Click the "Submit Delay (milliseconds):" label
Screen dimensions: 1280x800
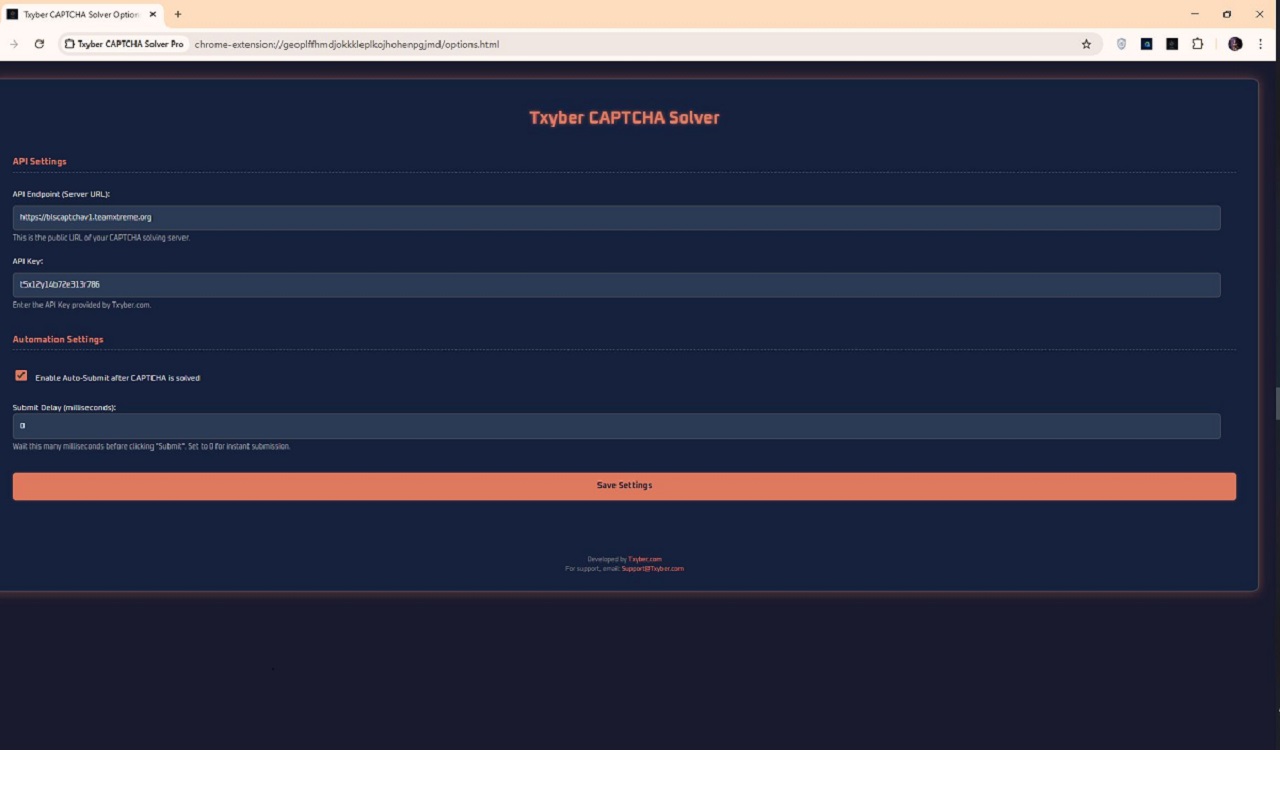coord(64,408)
